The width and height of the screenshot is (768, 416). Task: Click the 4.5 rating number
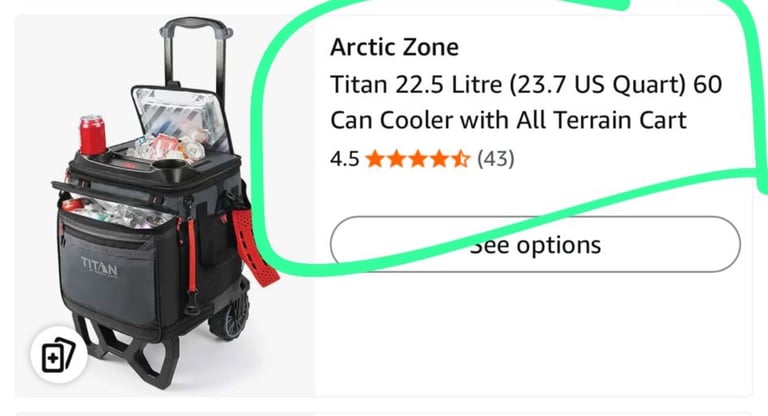click(x=345, y=159)
